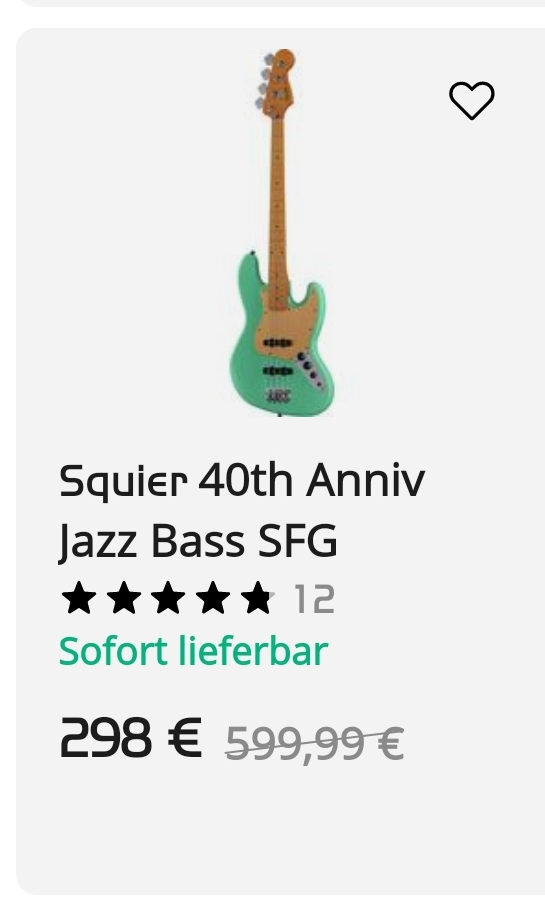Click the "Jazz Bass SFG" title line
The width and height of the screenshot is (545, 912).
click(x=198, y=542)
